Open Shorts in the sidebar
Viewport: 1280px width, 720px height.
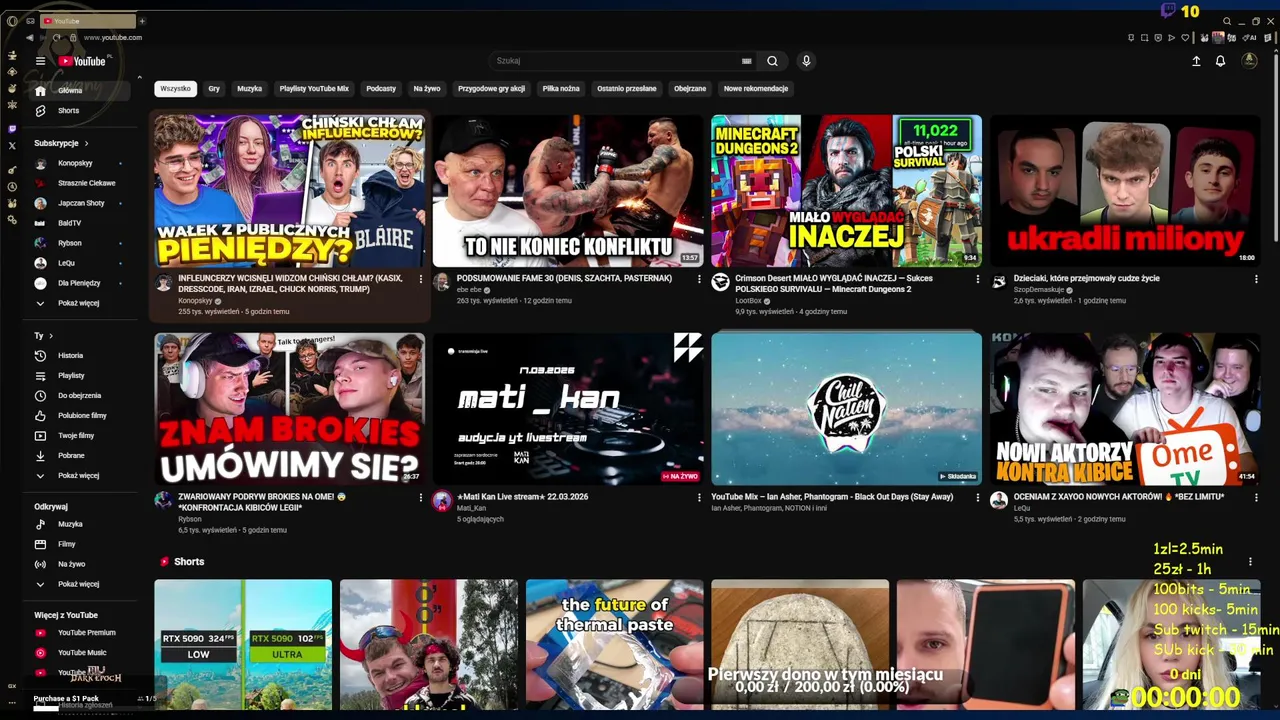pos(80,111)
